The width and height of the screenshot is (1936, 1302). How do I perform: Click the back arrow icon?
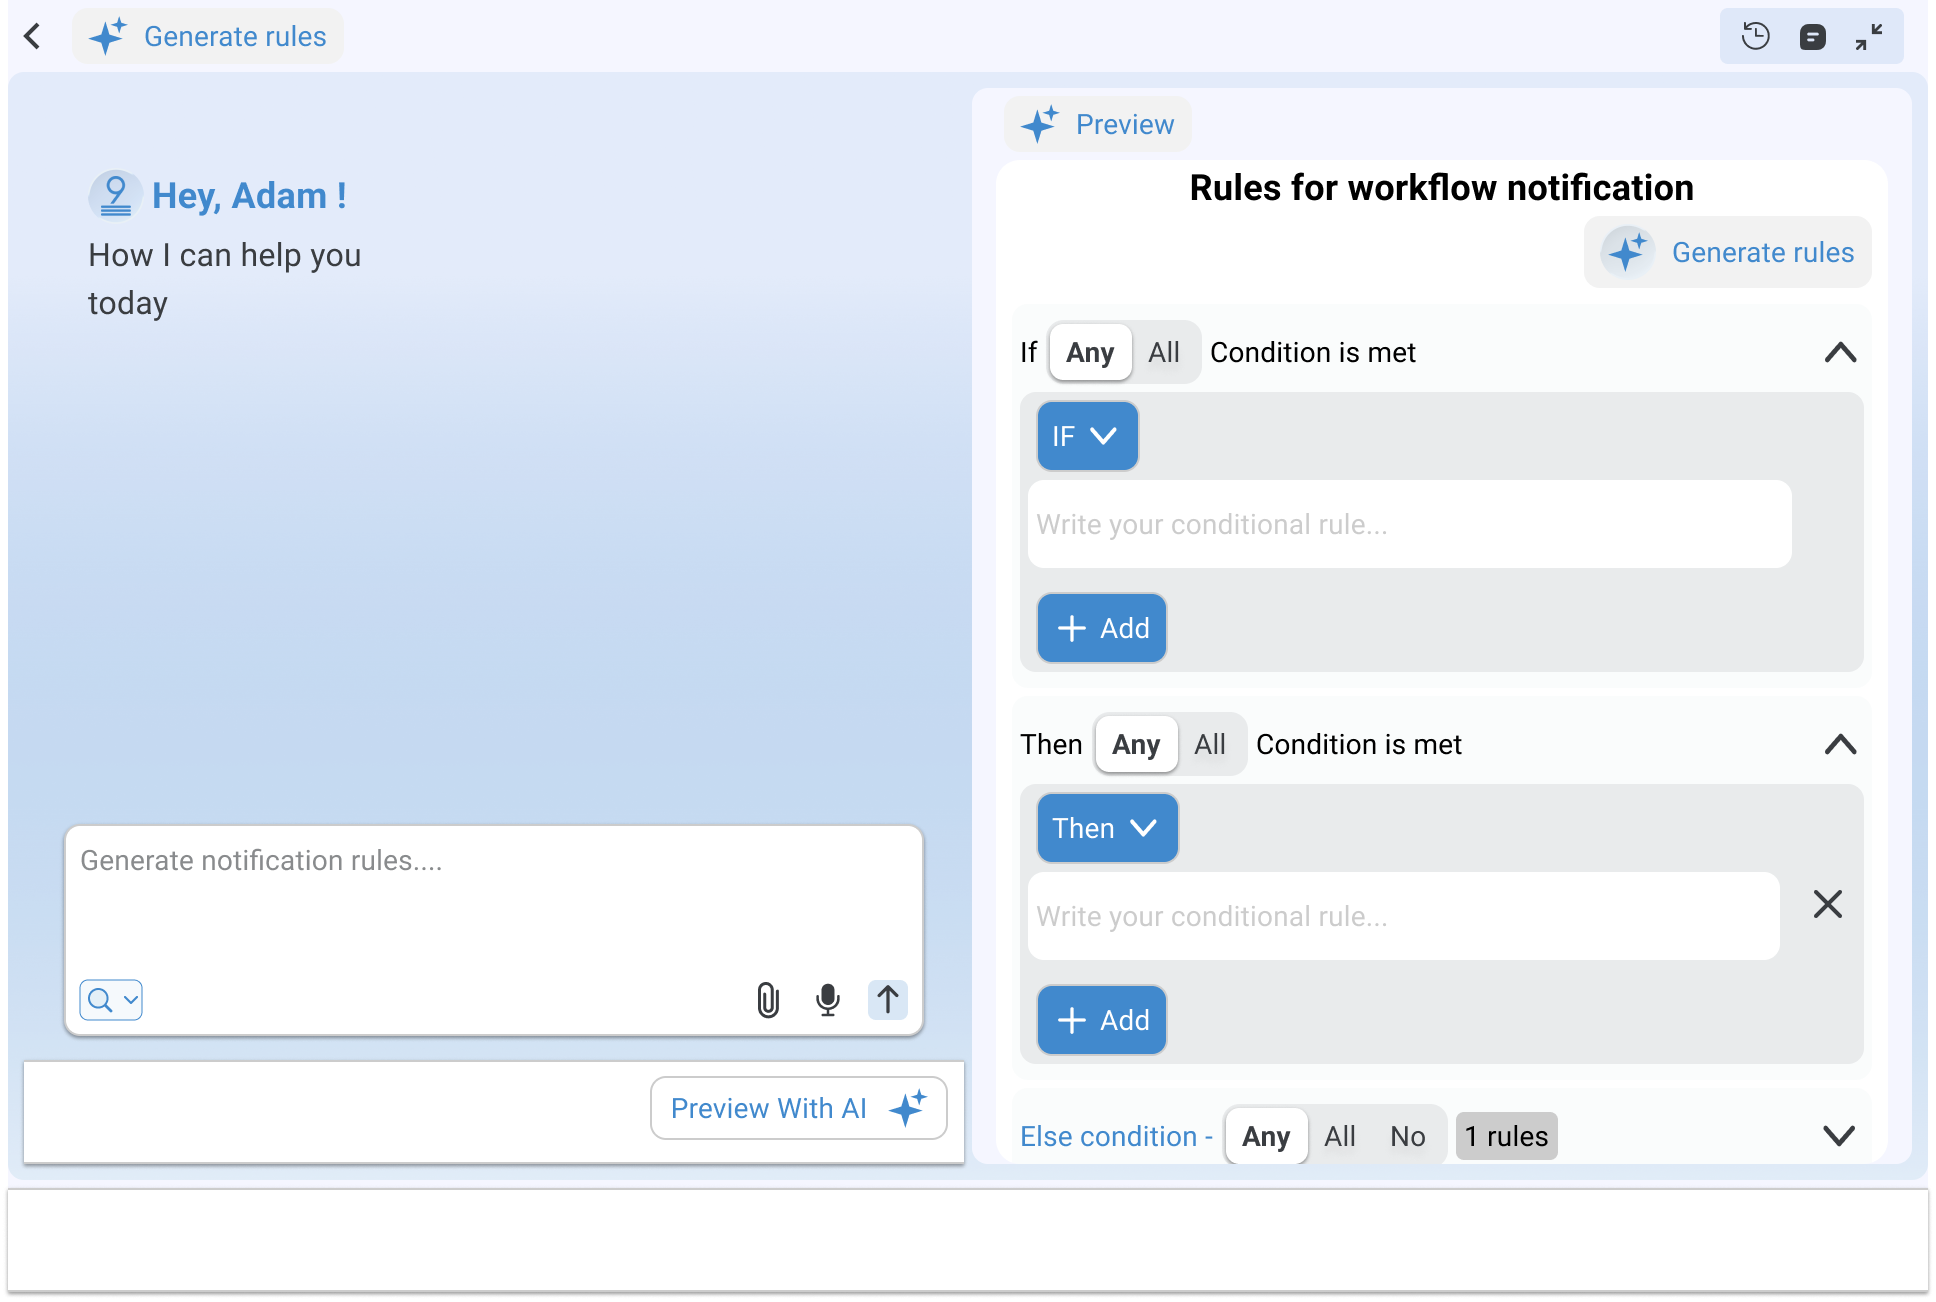[x=33, y=37]
